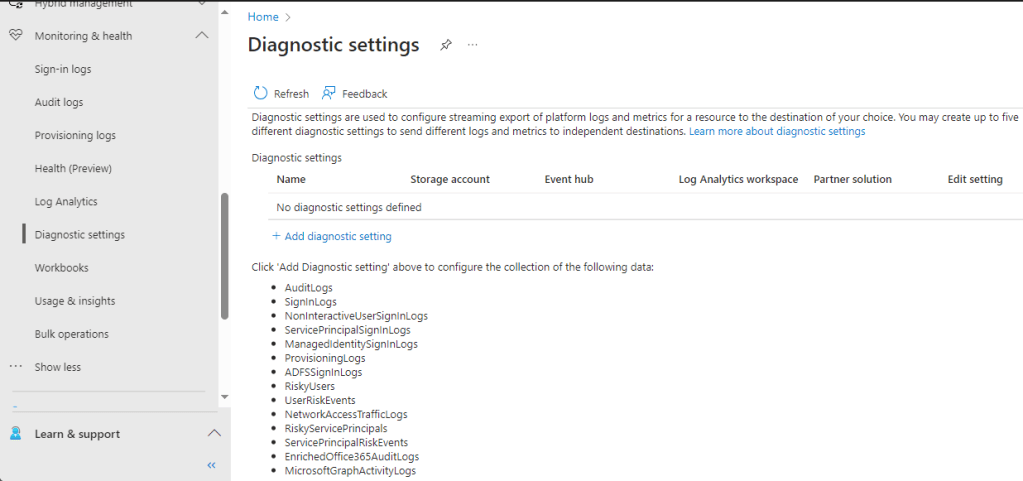Collapse the sidebar with double chevron
The height and width of the screenshot is (481, 1023).
[211, 465]
